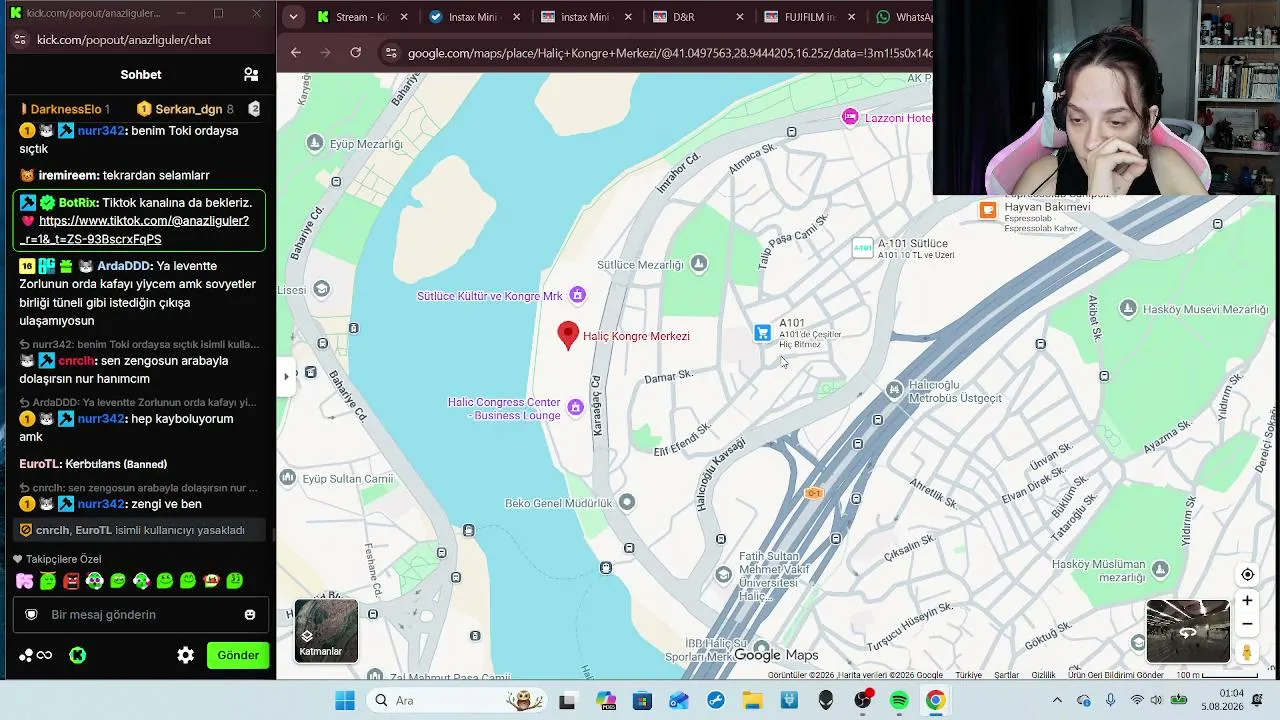
Task: Click the red Haliç Kongre Merkezi pin
Action: [568, 336]
